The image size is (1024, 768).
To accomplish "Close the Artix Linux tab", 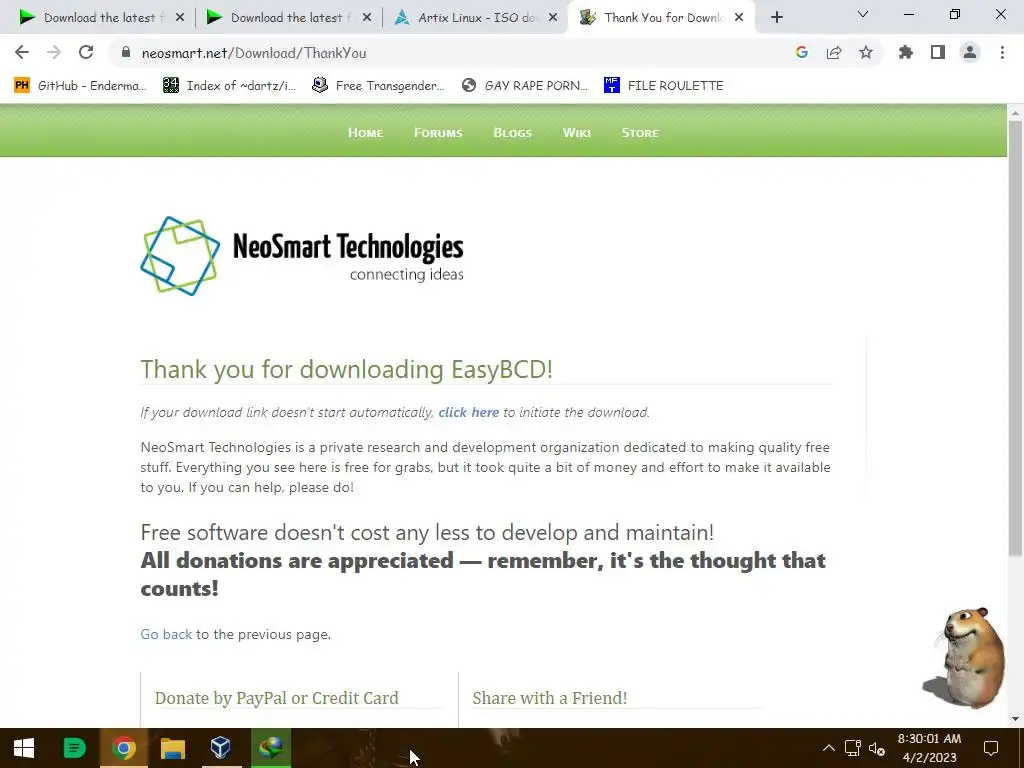I will (553, 18).
